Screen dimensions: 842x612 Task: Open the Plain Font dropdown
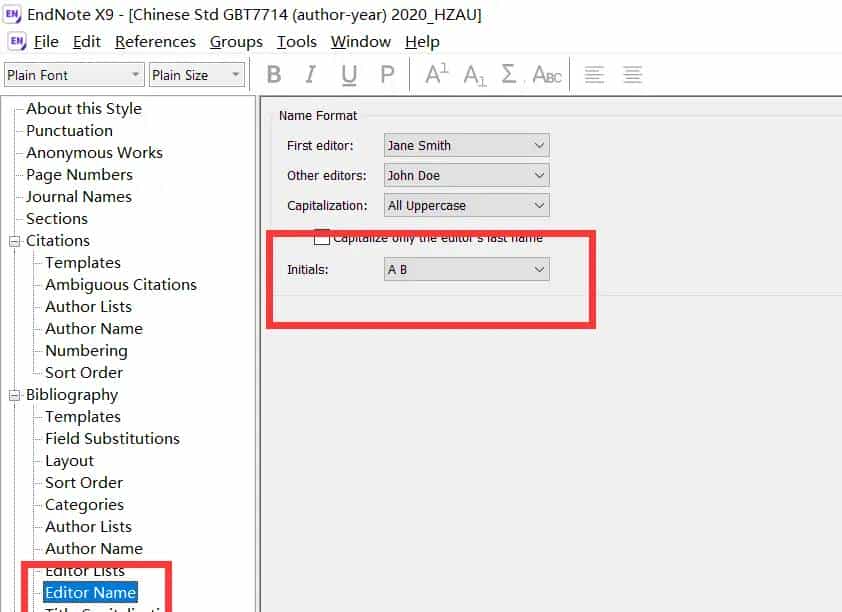74,75
